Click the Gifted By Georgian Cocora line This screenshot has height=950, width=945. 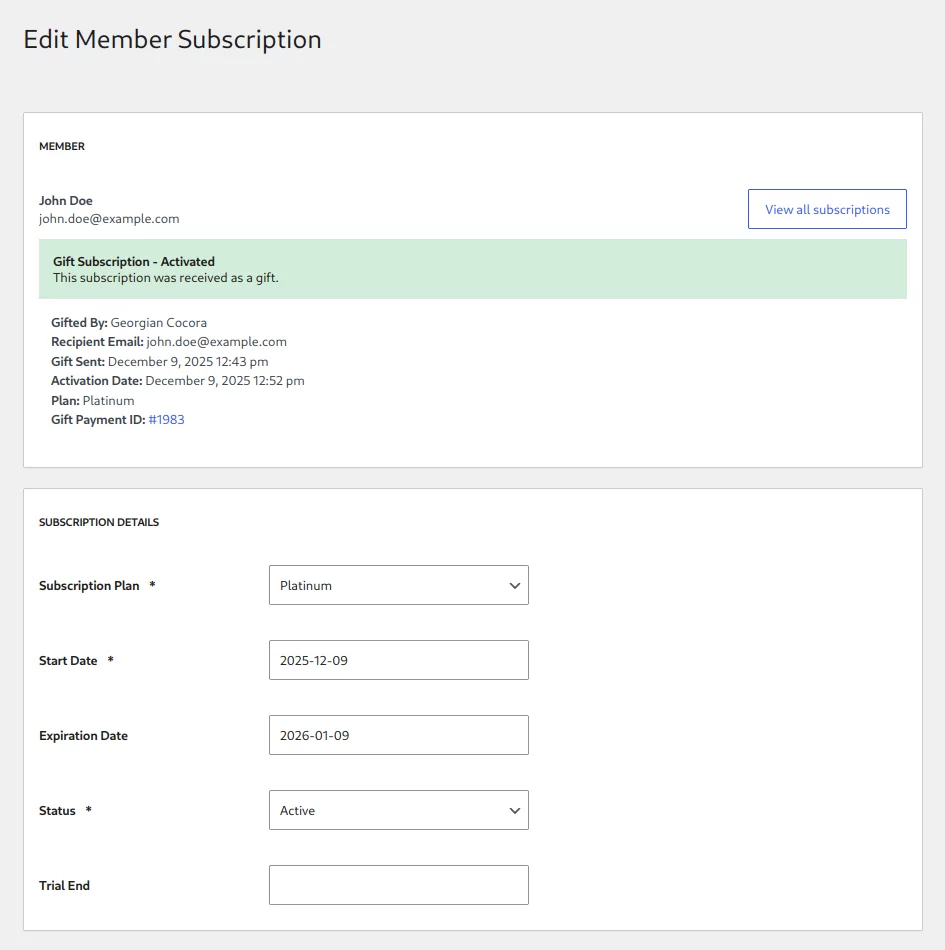tap(129, 323)
